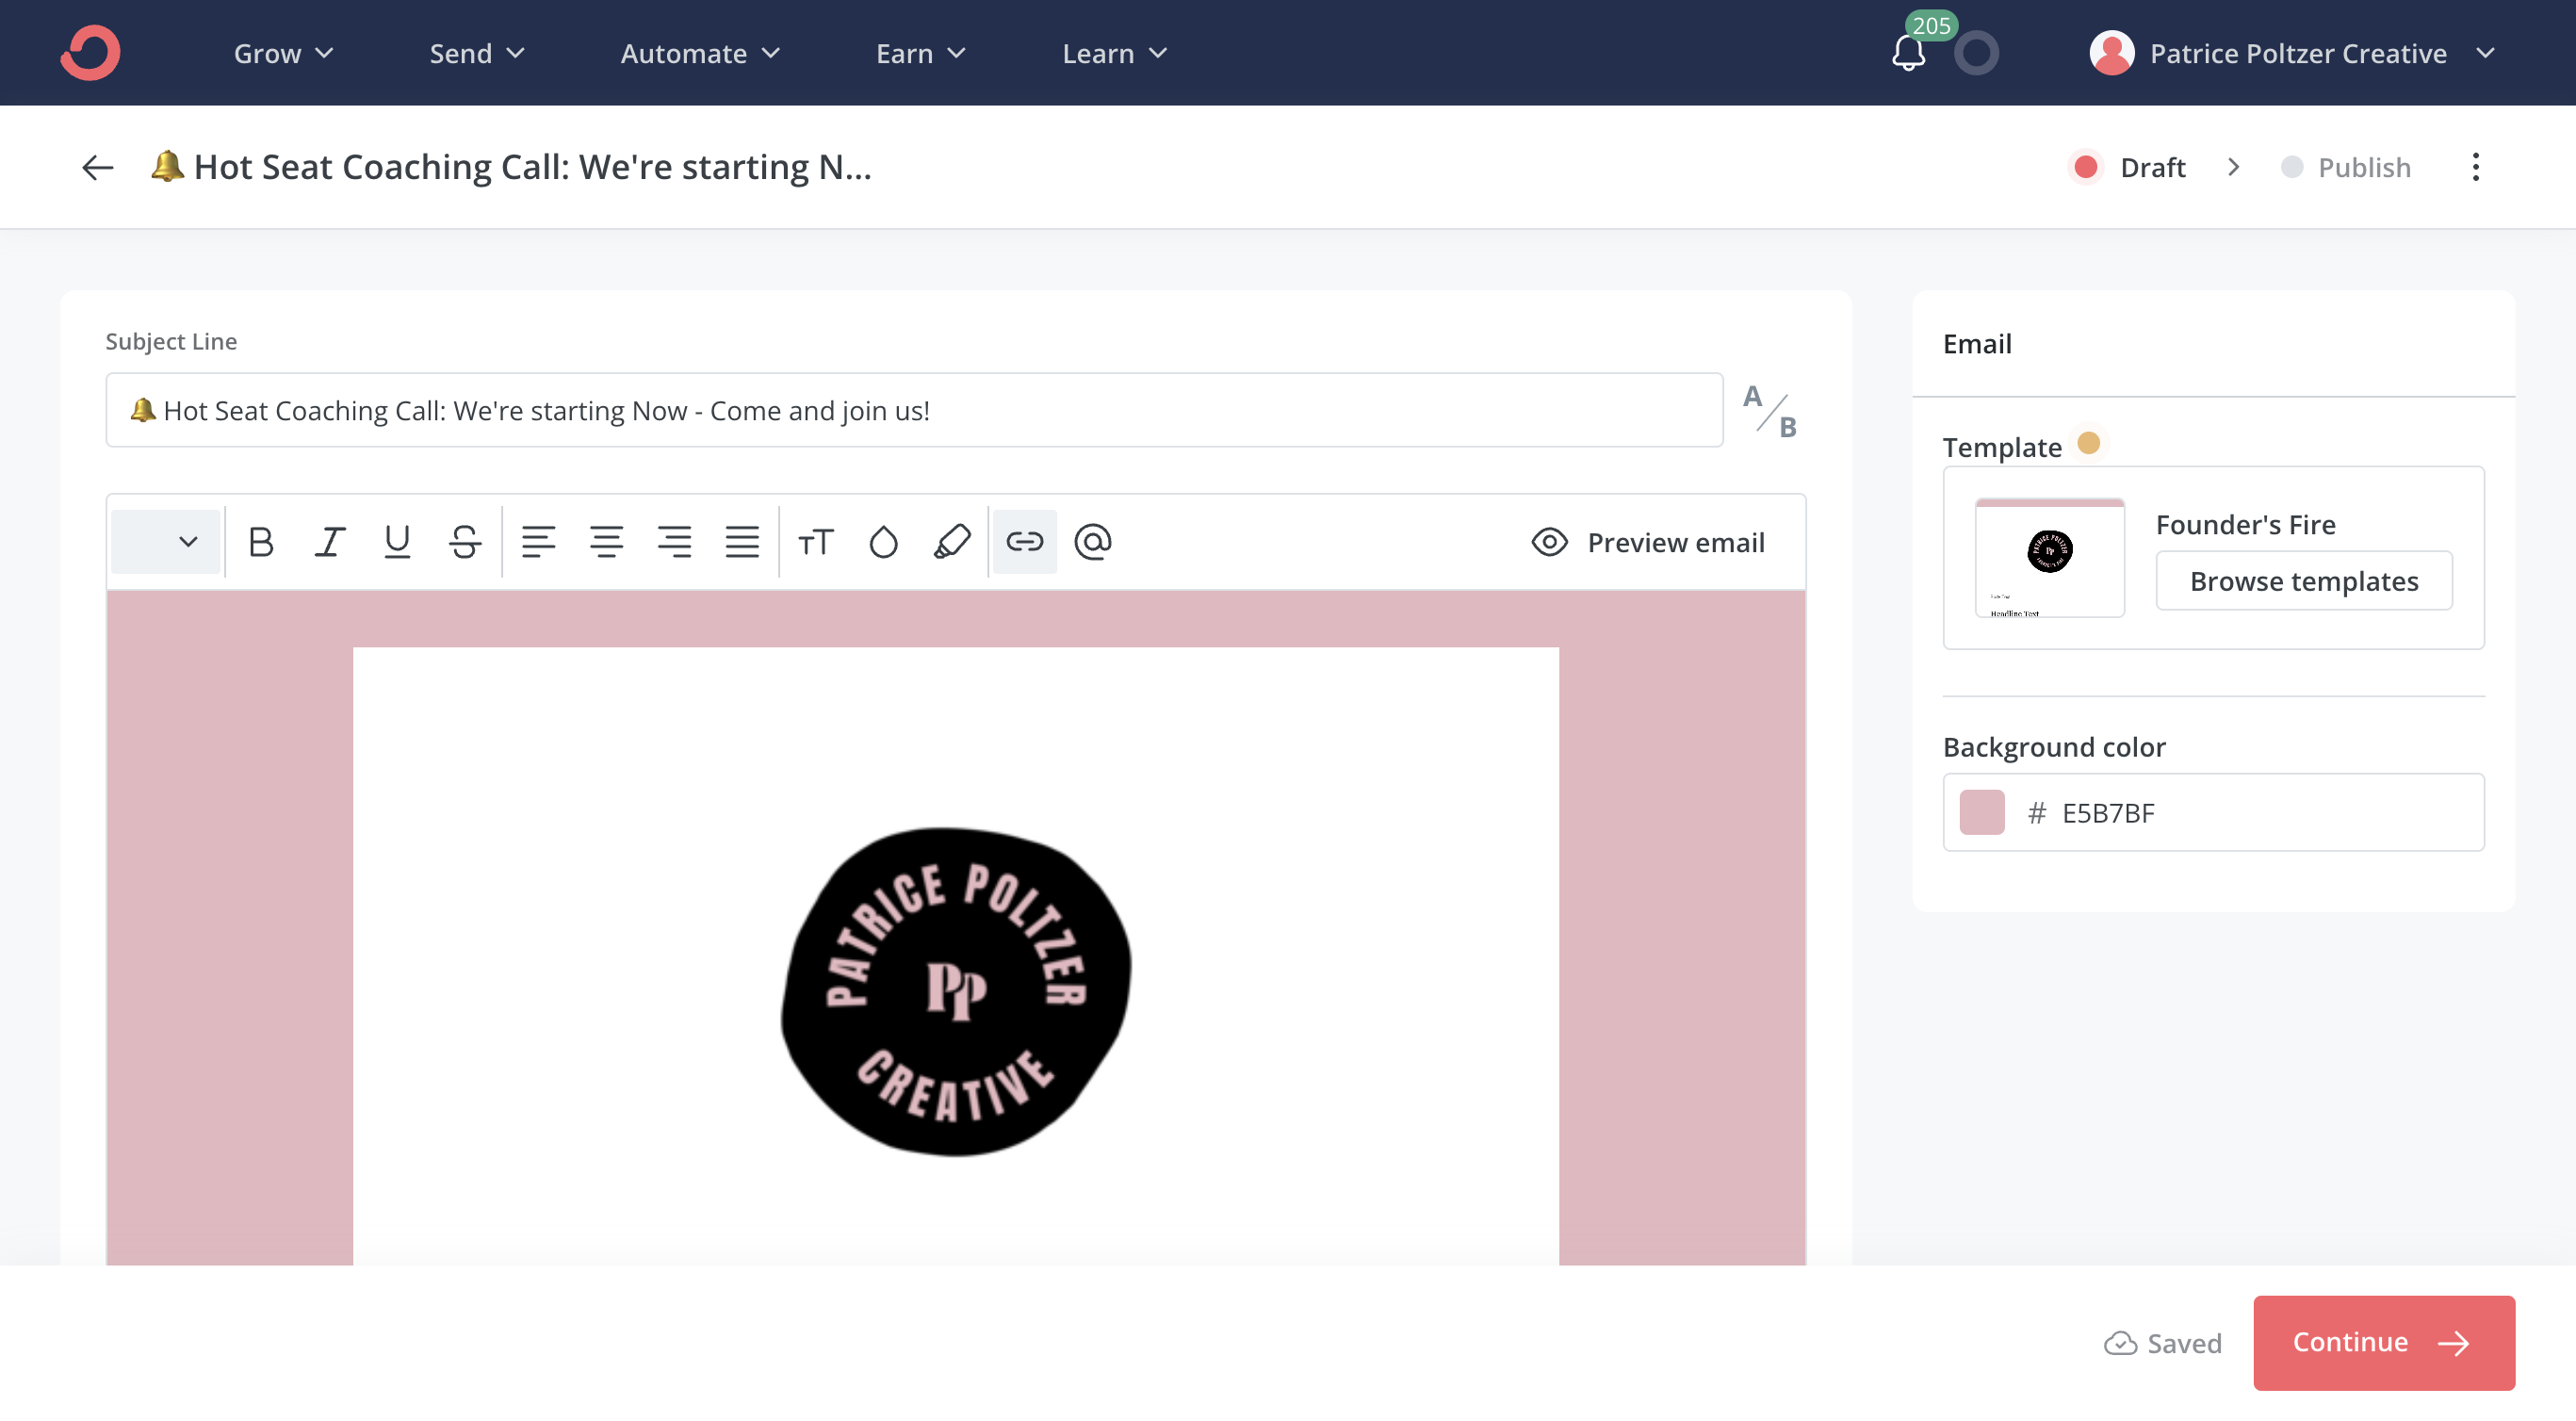Click the A/B subject test toggle

pyautogui.click(x=1769, y=411)
